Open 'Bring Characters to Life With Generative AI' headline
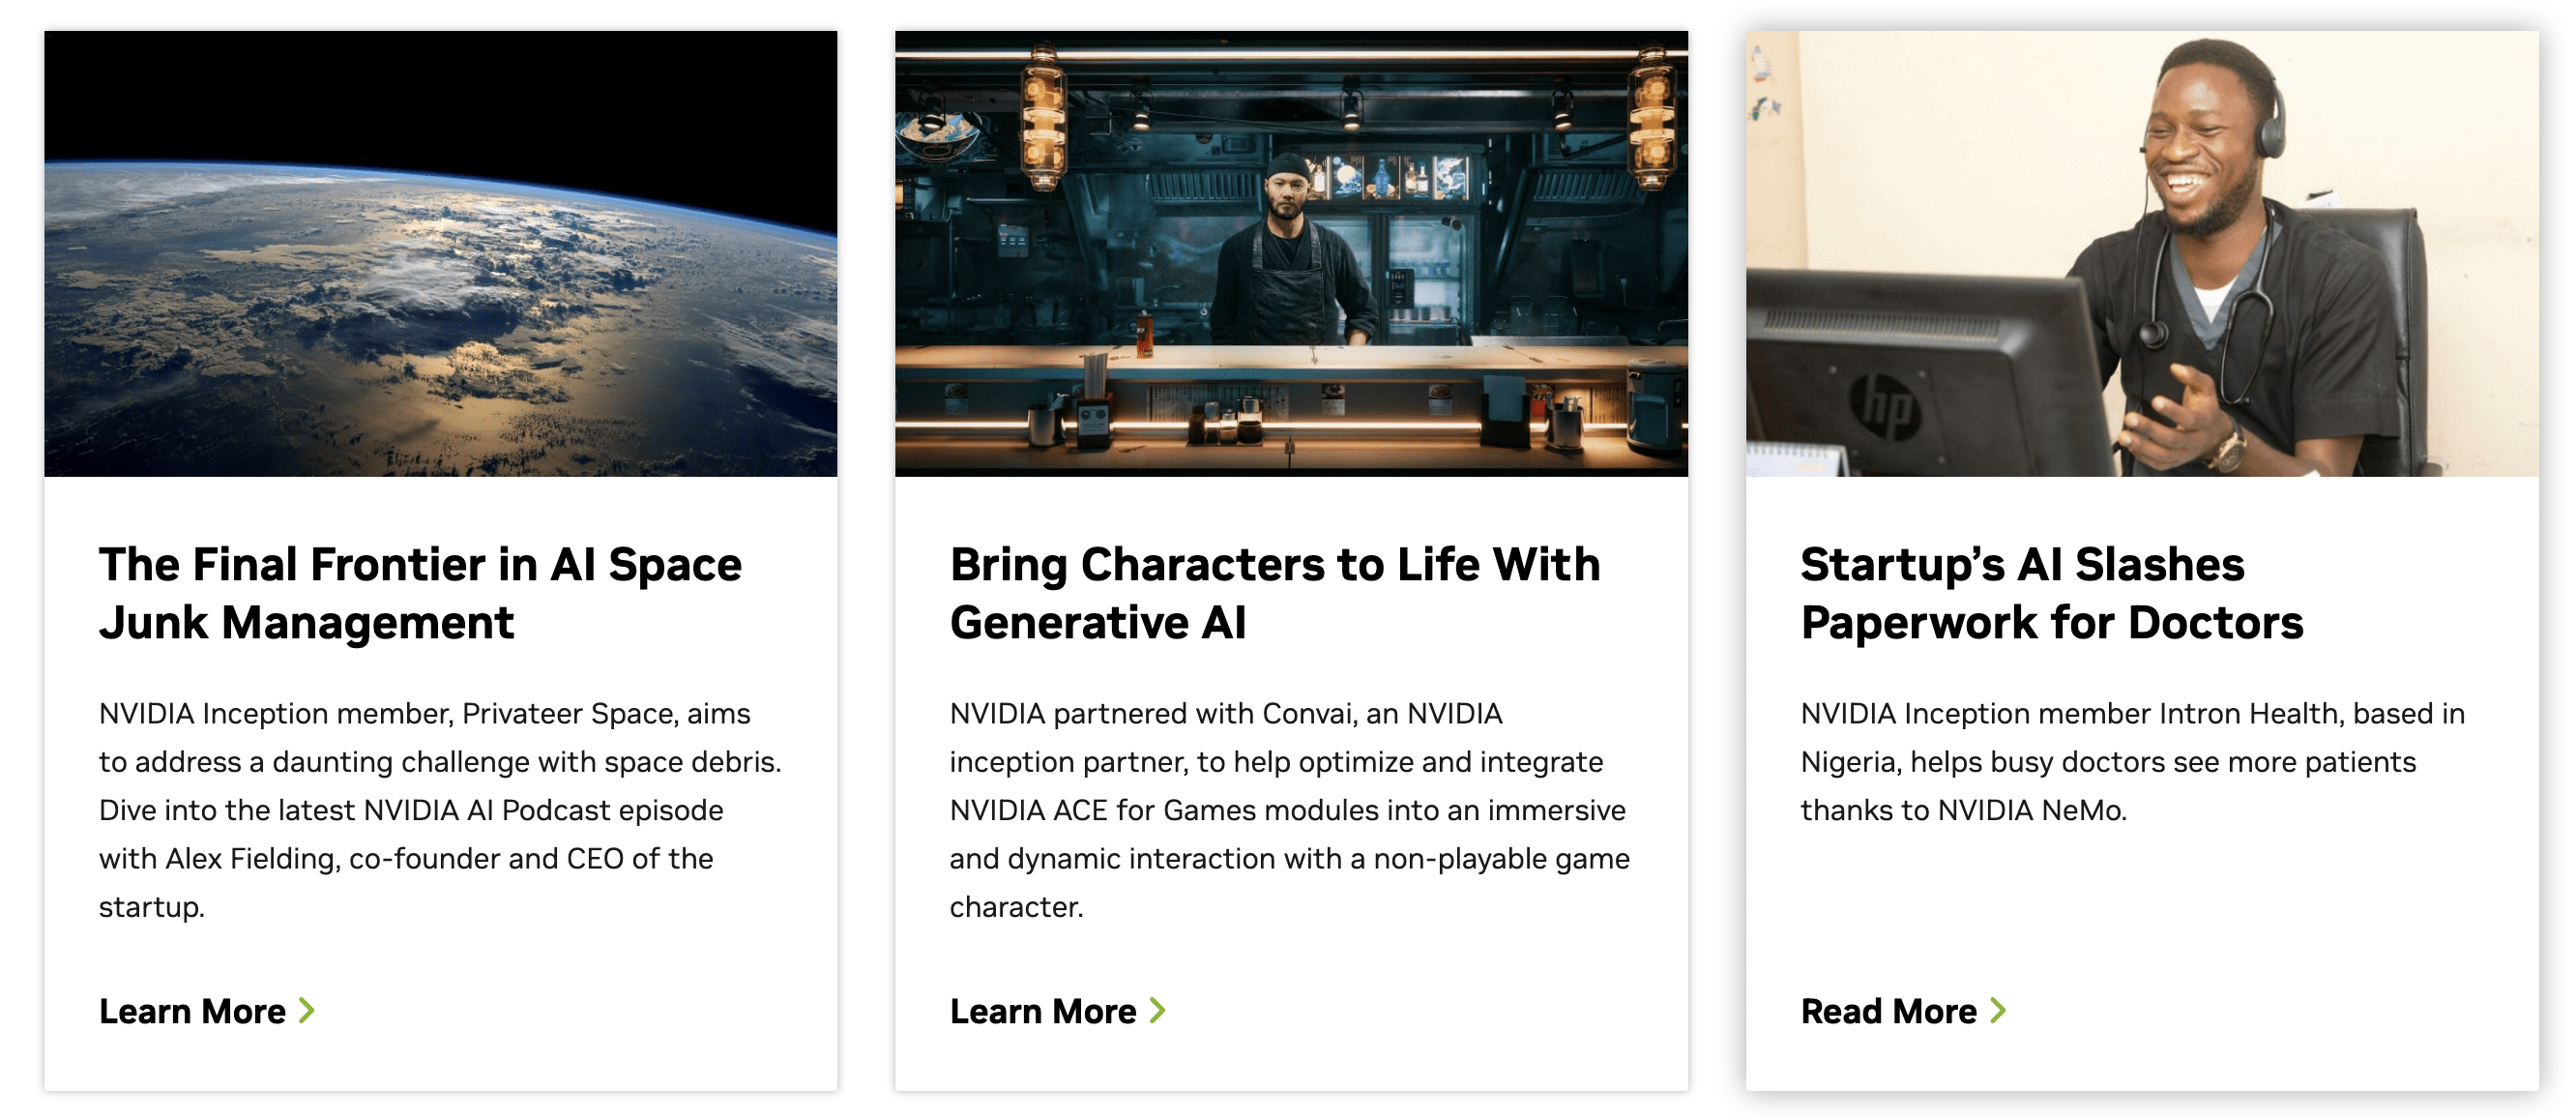Screen dimensions: 2576x1120 [x=1274, y=593]
